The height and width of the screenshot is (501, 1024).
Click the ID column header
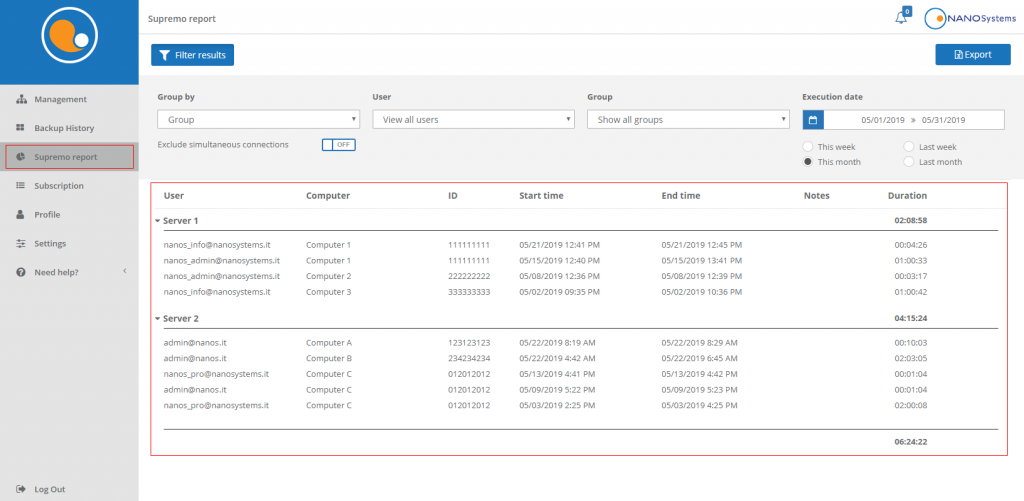point(453,195)
